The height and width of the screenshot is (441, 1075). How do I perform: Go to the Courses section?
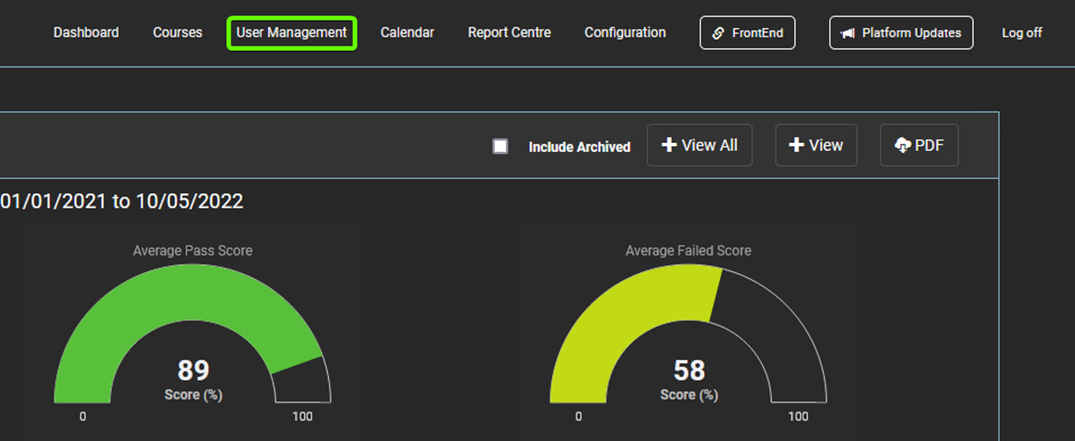tap(178, 33)
